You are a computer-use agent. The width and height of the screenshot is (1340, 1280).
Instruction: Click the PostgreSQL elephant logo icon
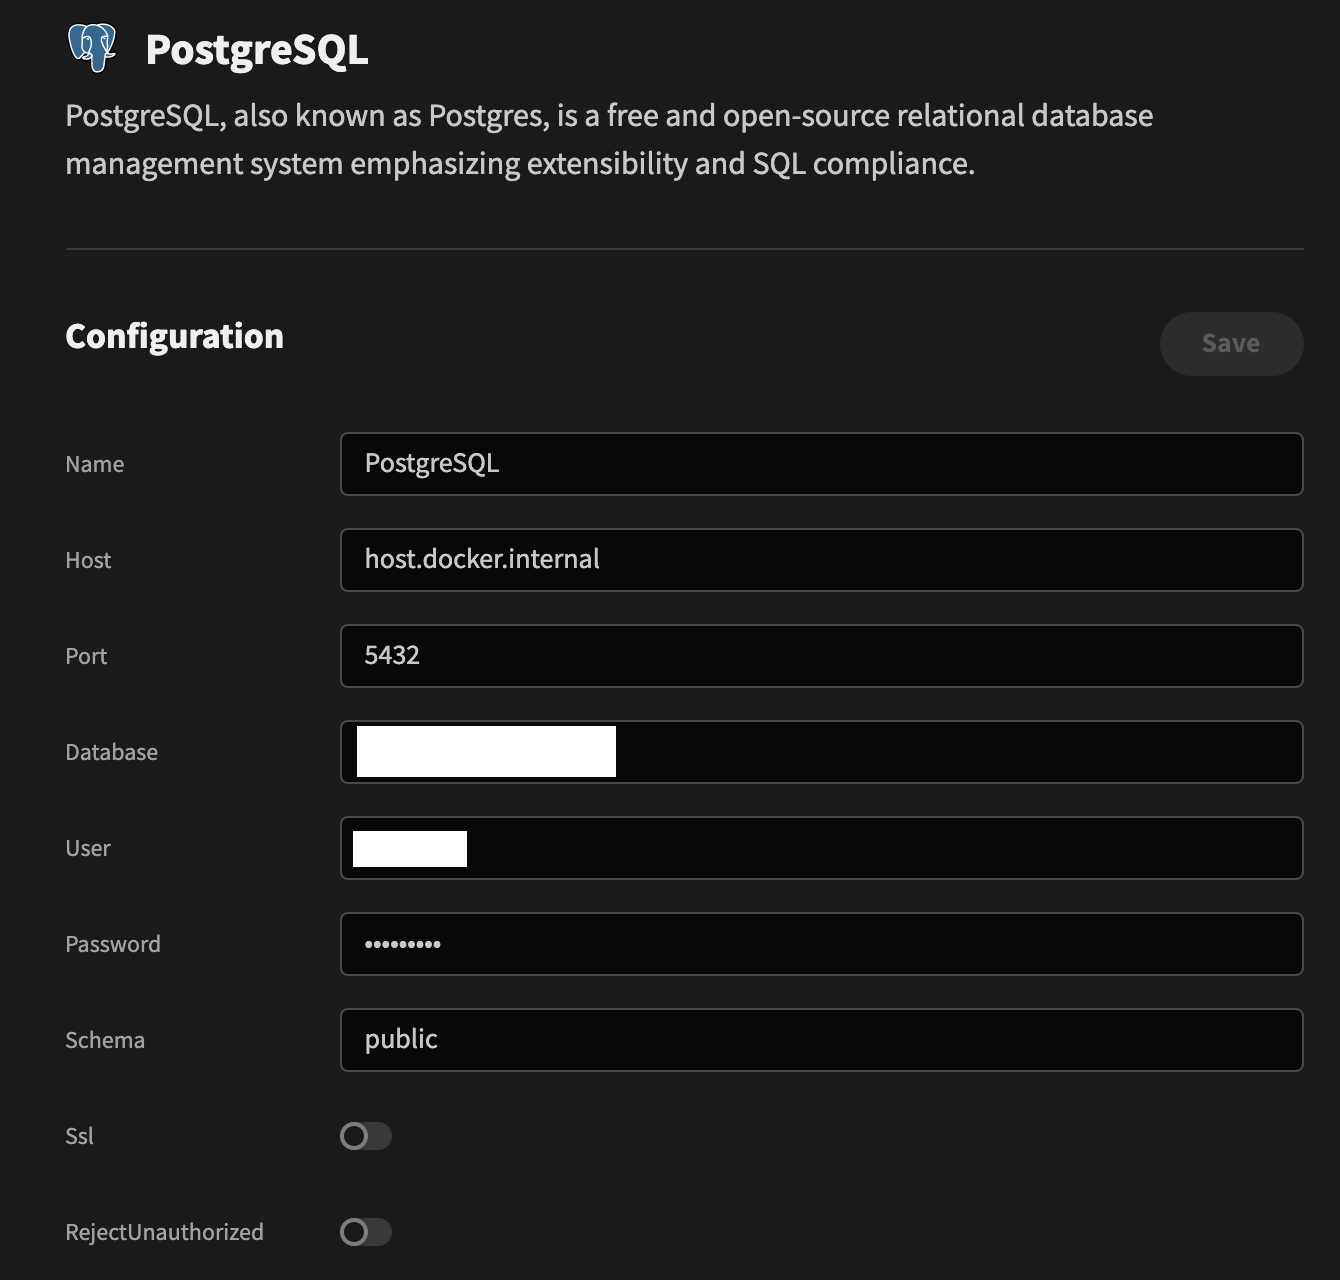pyautogui.click(x=92, y=46)
